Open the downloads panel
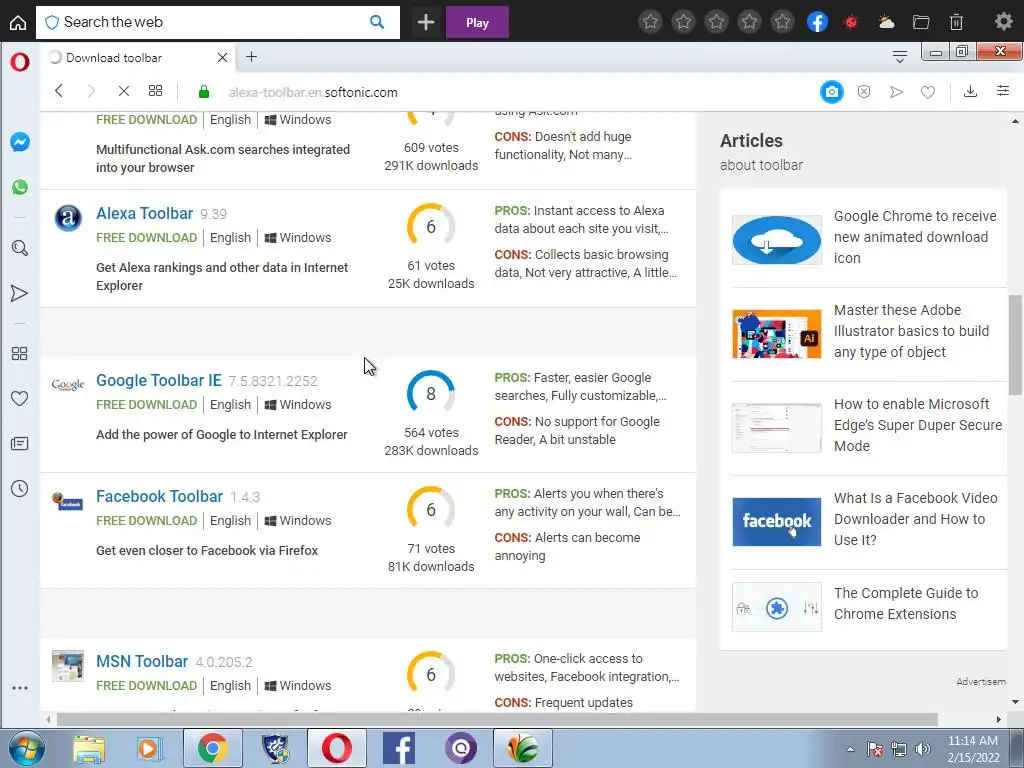Image resolution: width=1024 pixels, height=768 pixels. 970,91
